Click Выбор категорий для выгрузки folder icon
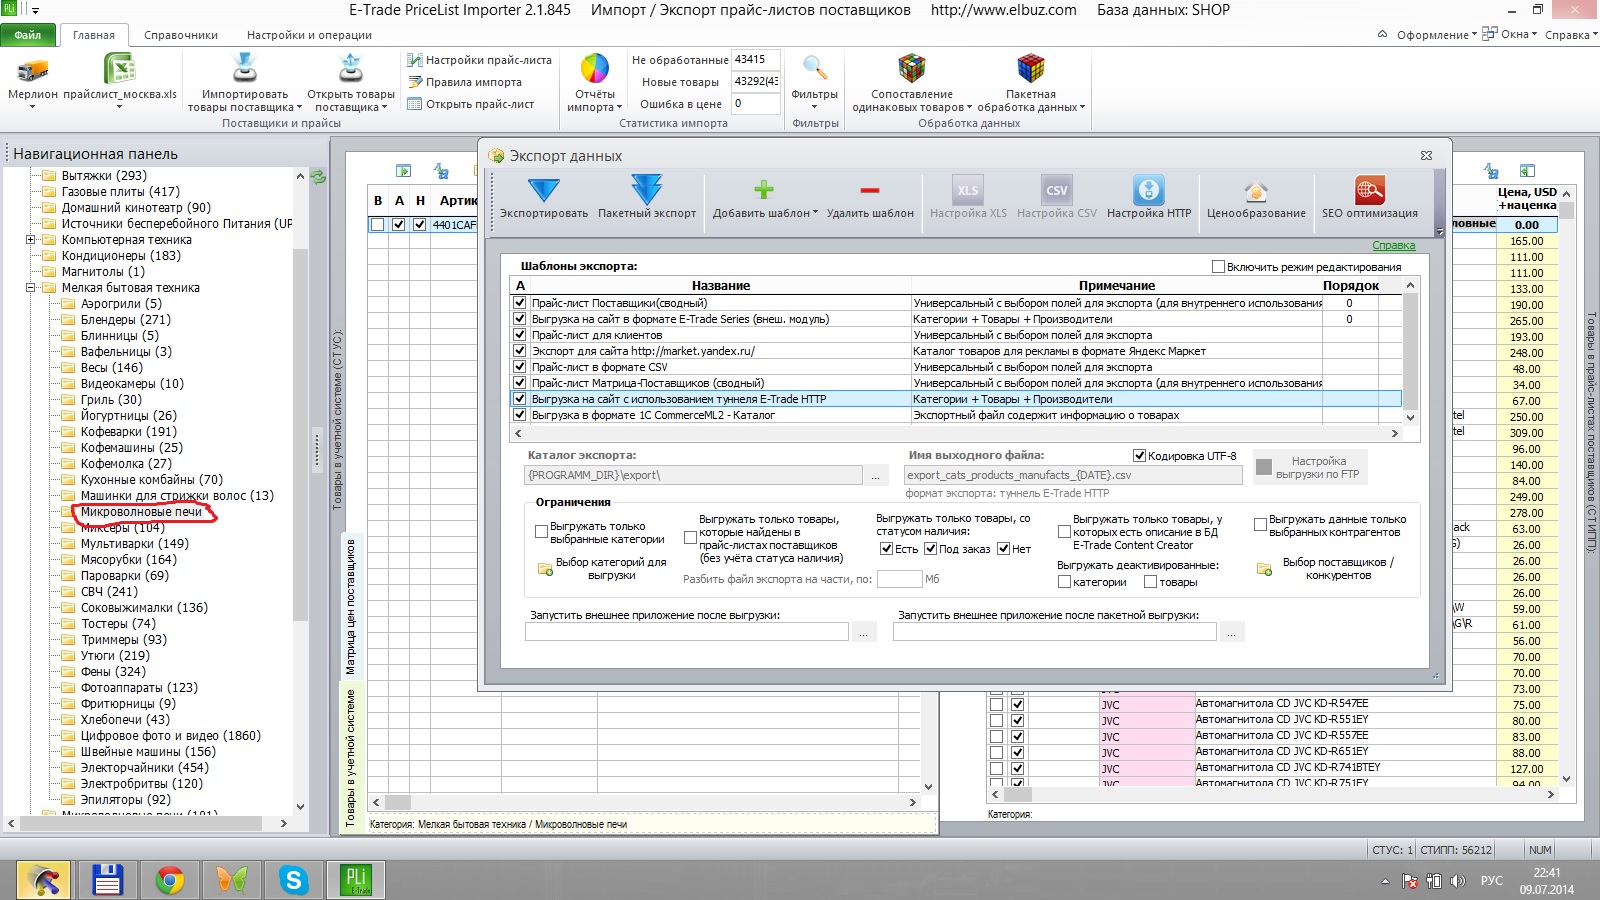Image resolution: width=1600 pixels, height=900 pixels. click(x=546, y=569)
